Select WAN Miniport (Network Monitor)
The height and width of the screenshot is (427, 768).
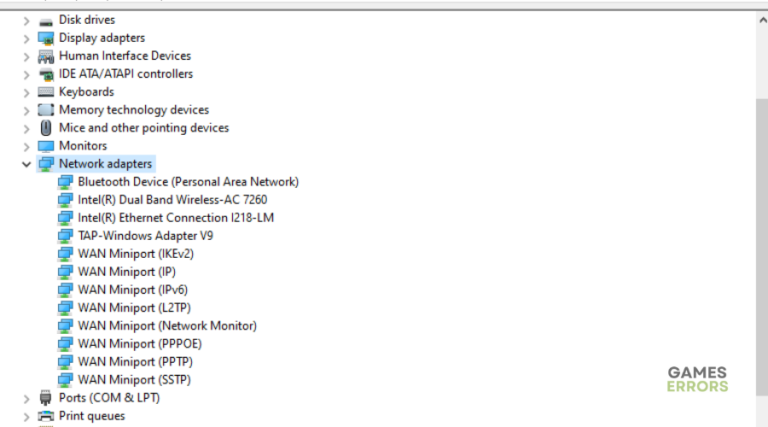tap(167, 326)
